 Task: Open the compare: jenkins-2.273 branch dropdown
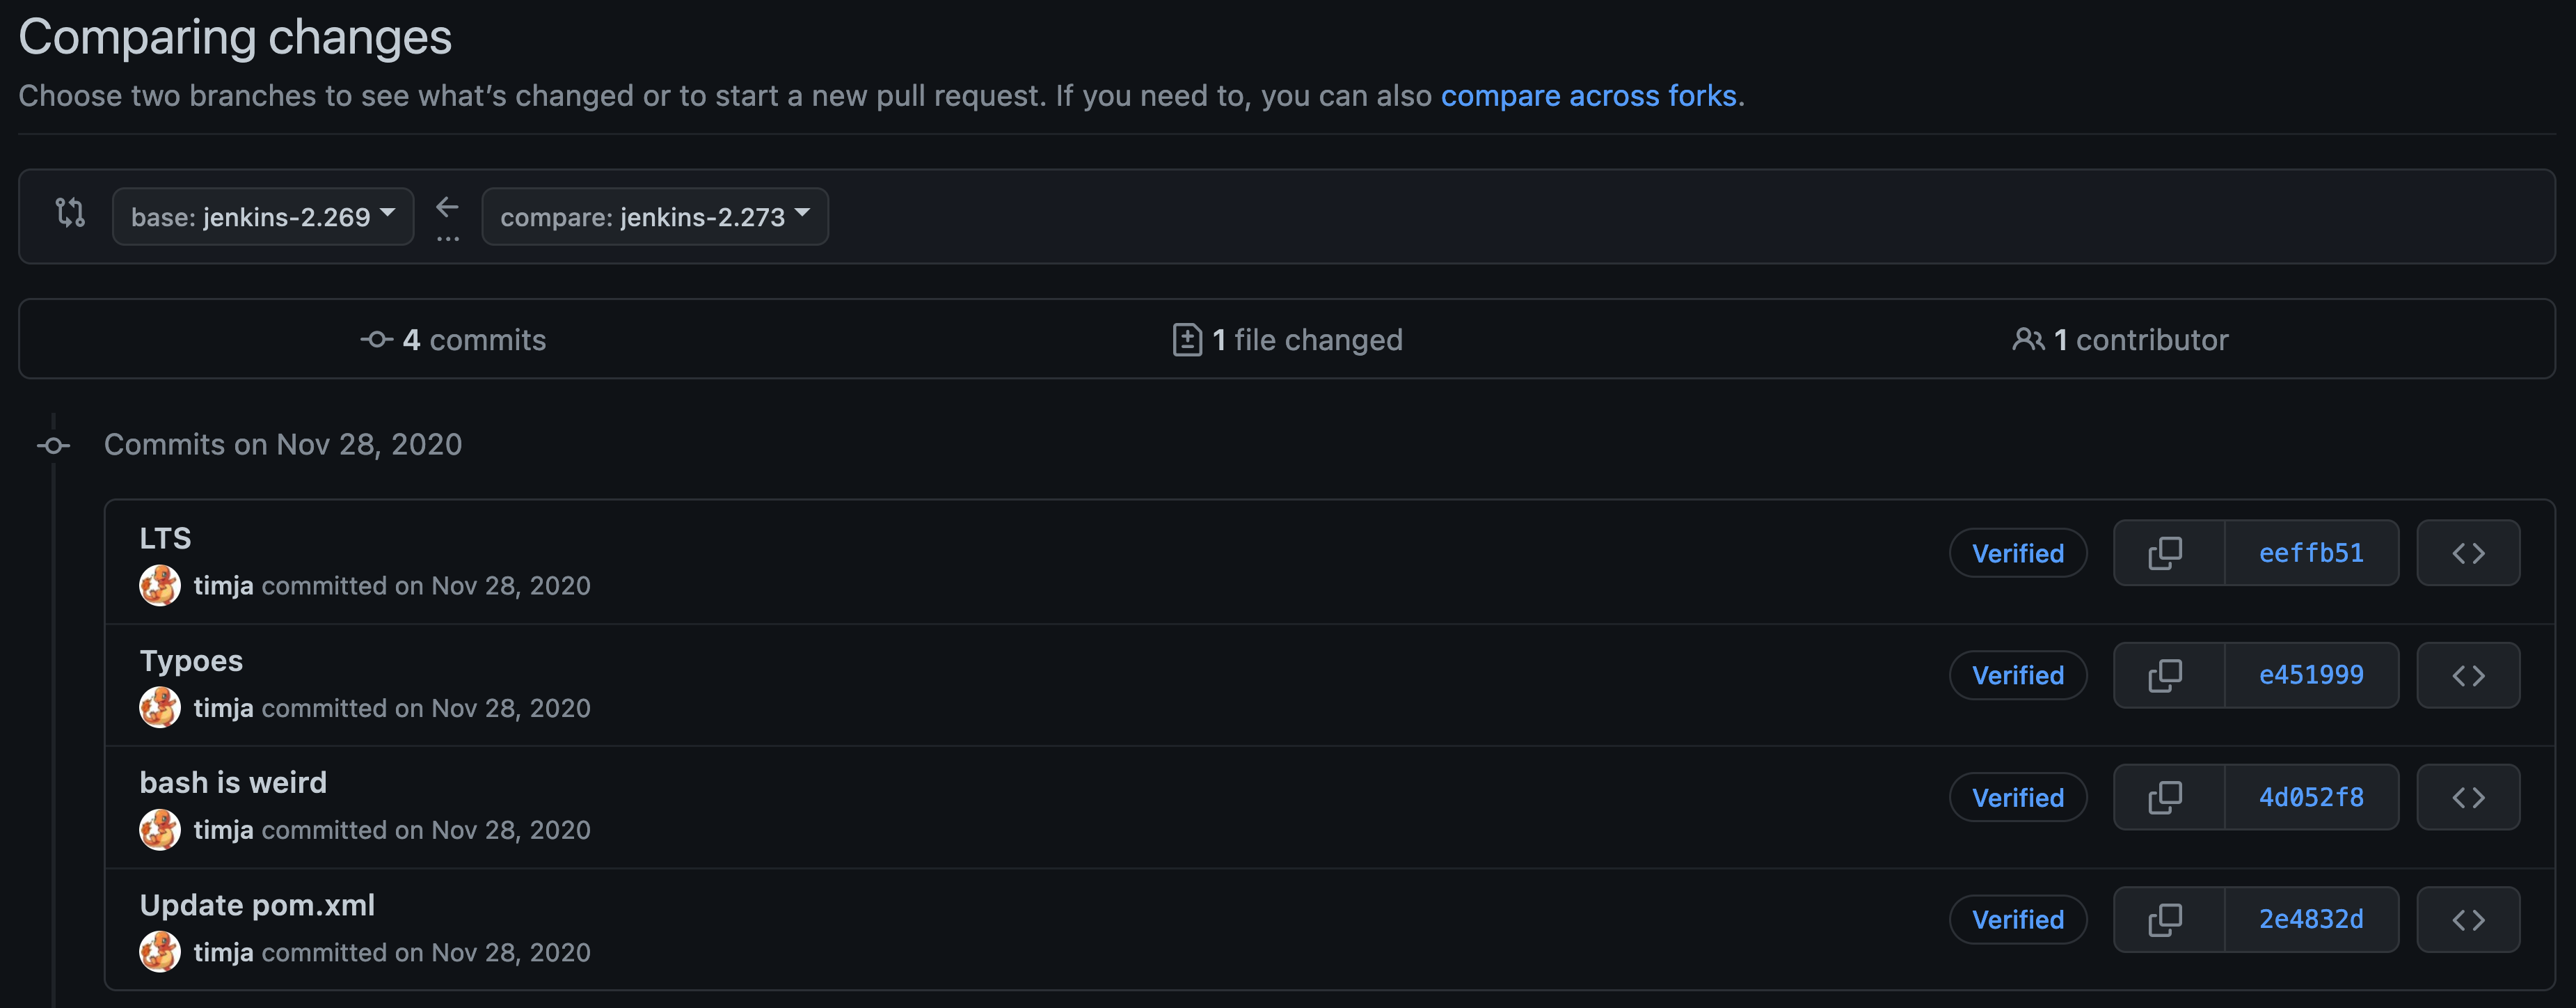tap(655, 216)
